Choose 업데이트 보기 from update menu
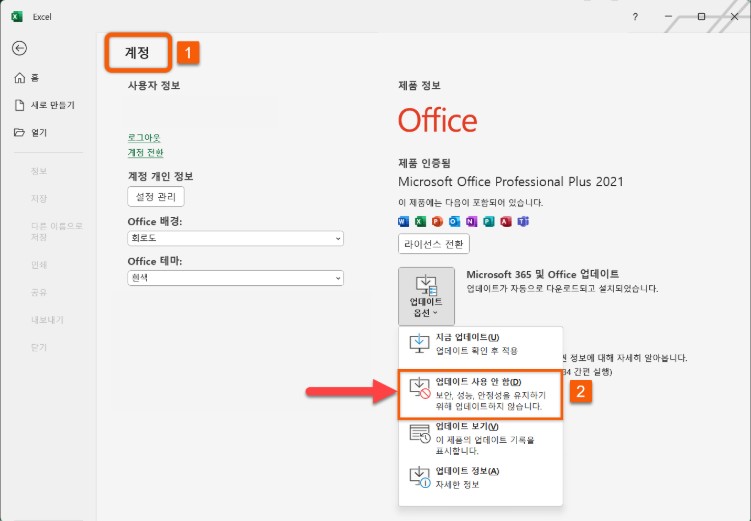 point(480,438)
